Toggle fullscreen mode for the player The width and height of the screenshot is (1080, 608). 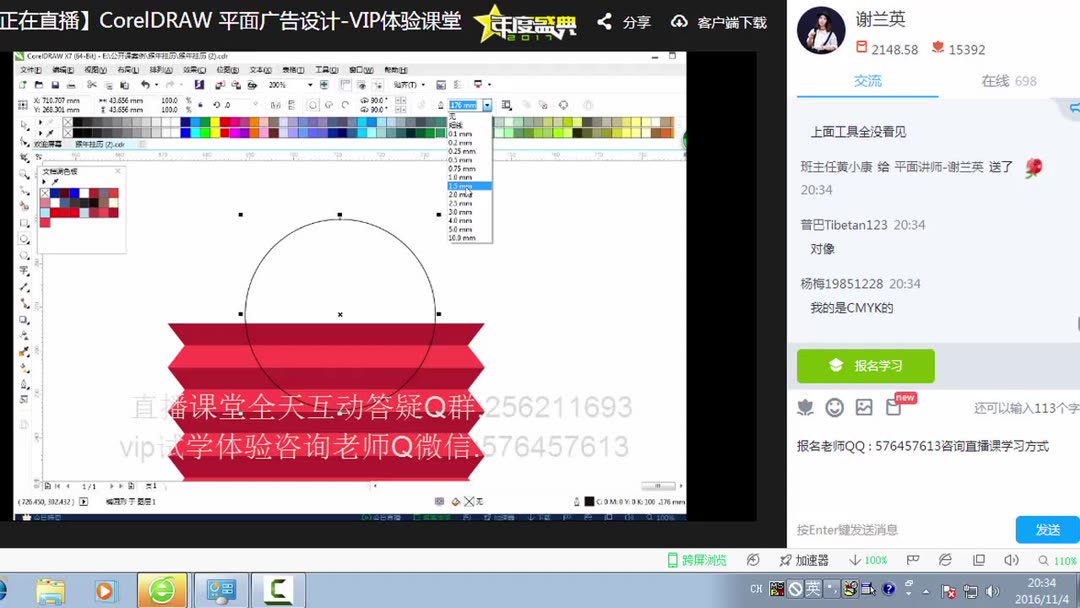click(978, 561)
